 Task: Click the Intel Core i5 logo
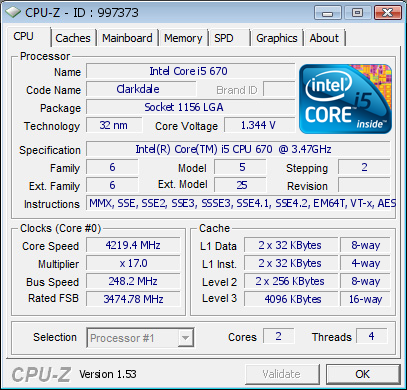[345, 99]
